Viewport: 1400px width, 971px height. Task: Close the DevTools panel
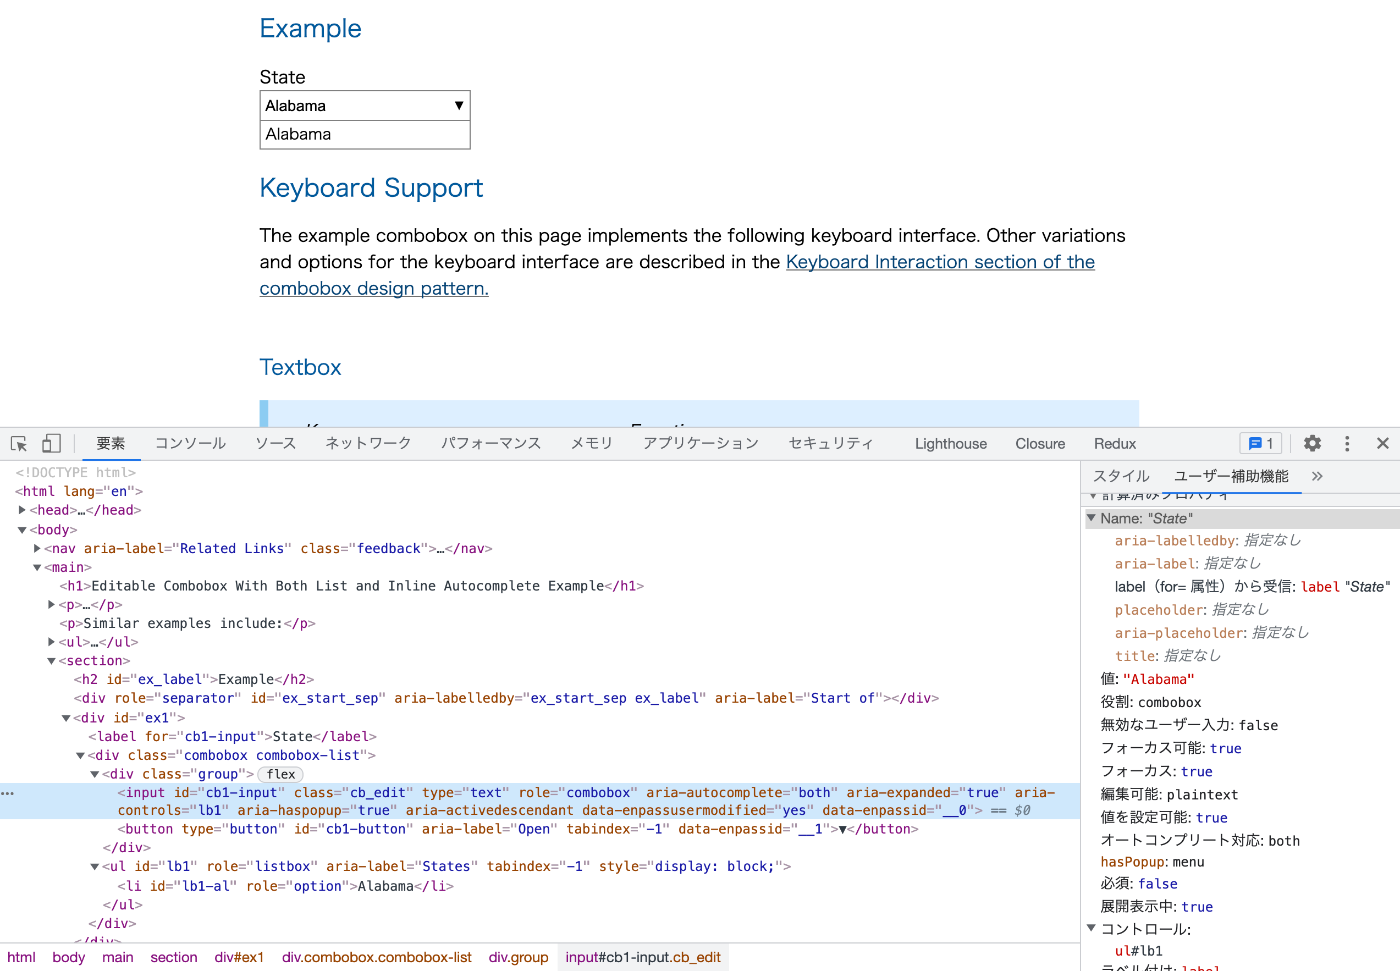pyautogui.click(x=1383, y=443)
